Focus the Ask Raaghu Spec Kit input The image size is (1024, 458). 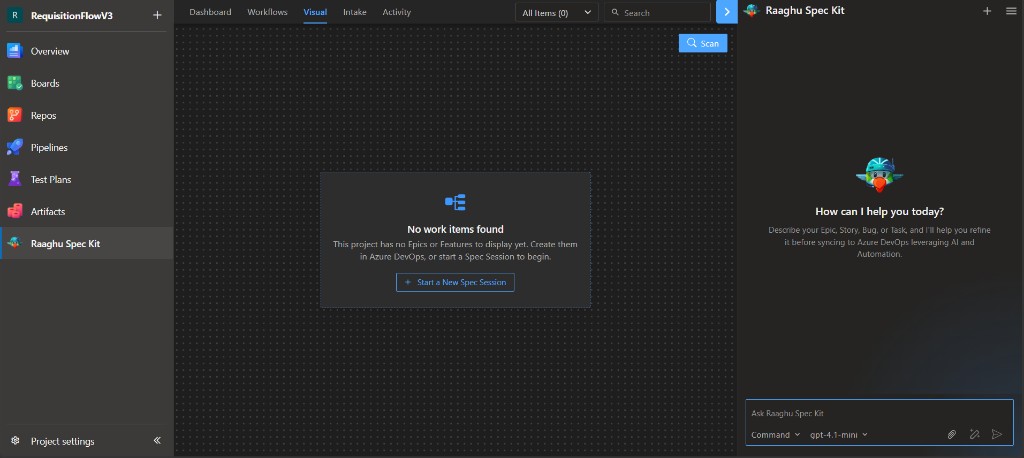click(879, 414)
